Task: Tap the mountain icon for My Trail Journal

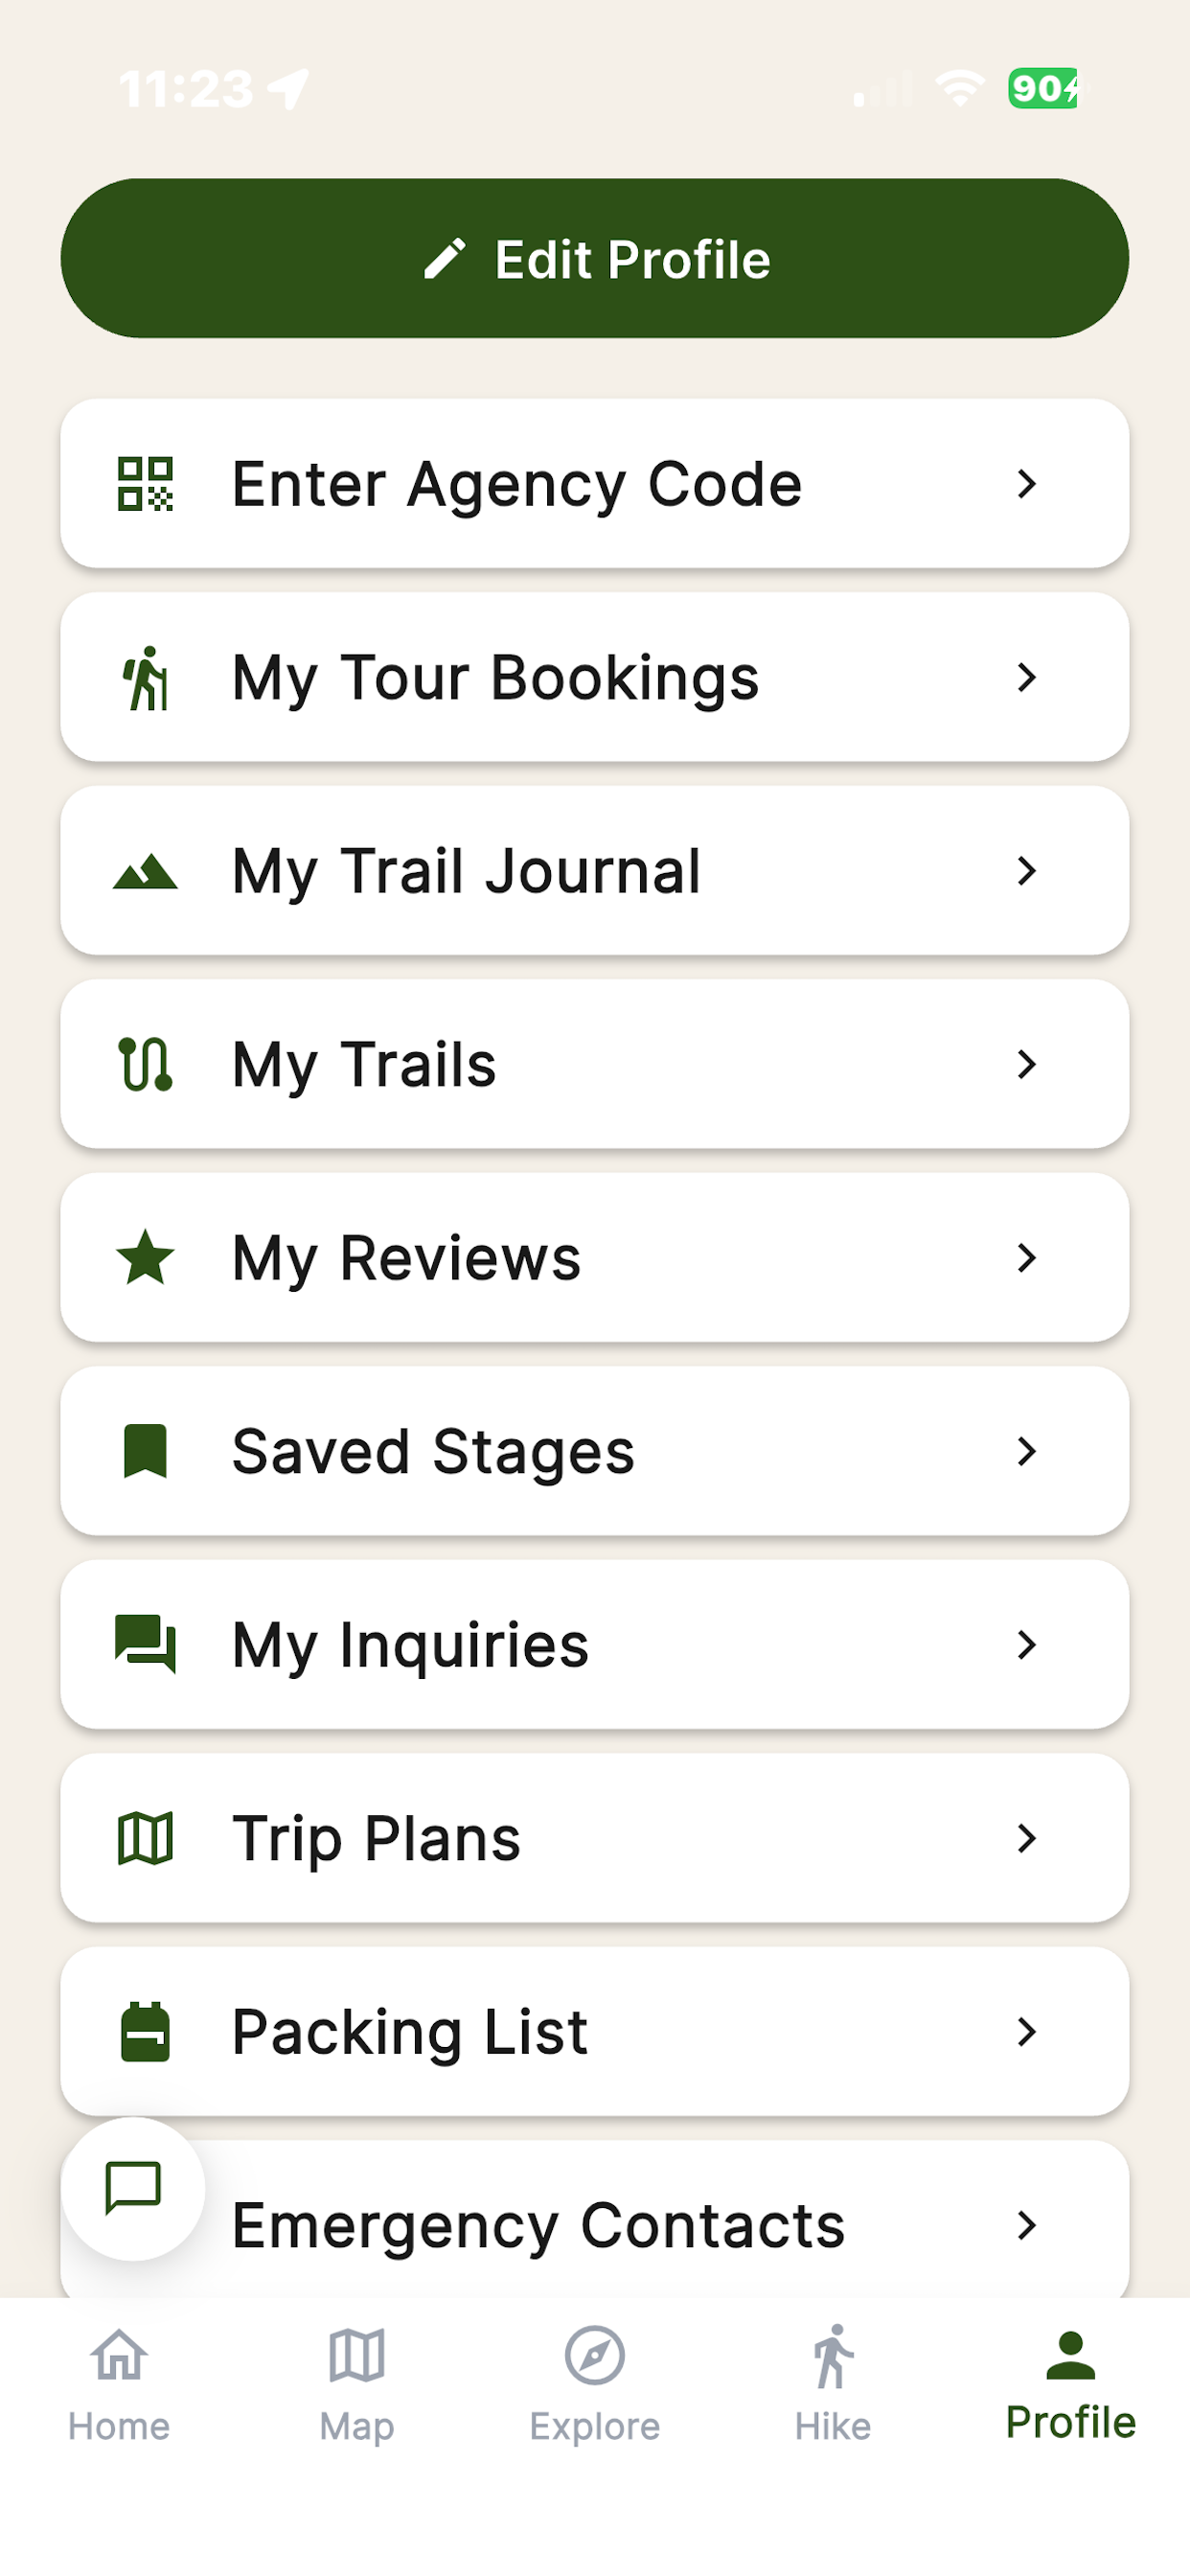Action: 145,871
